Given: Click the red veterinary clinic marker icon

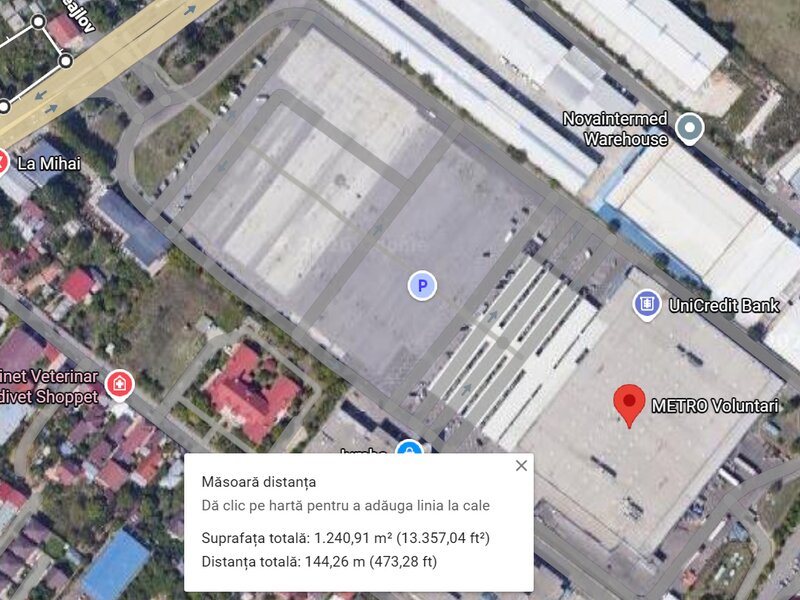Looking at the screenshot, I should (x=119, y=384).
